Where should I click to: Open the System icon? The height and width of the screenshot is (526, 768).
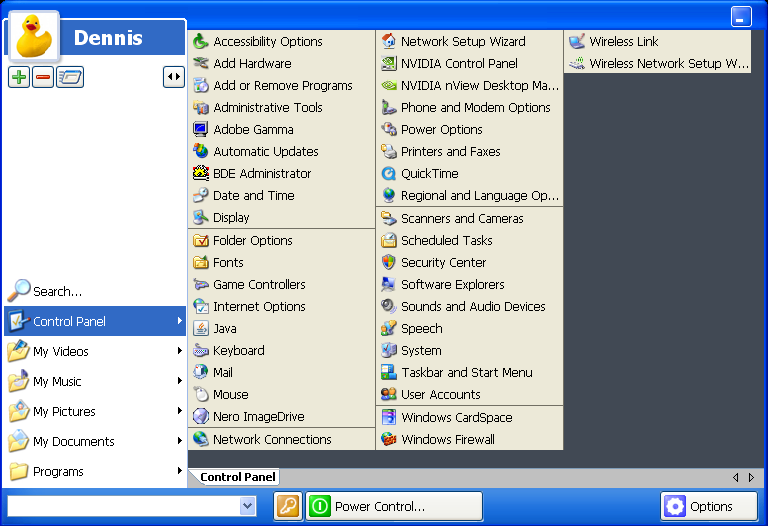point(389,351)
